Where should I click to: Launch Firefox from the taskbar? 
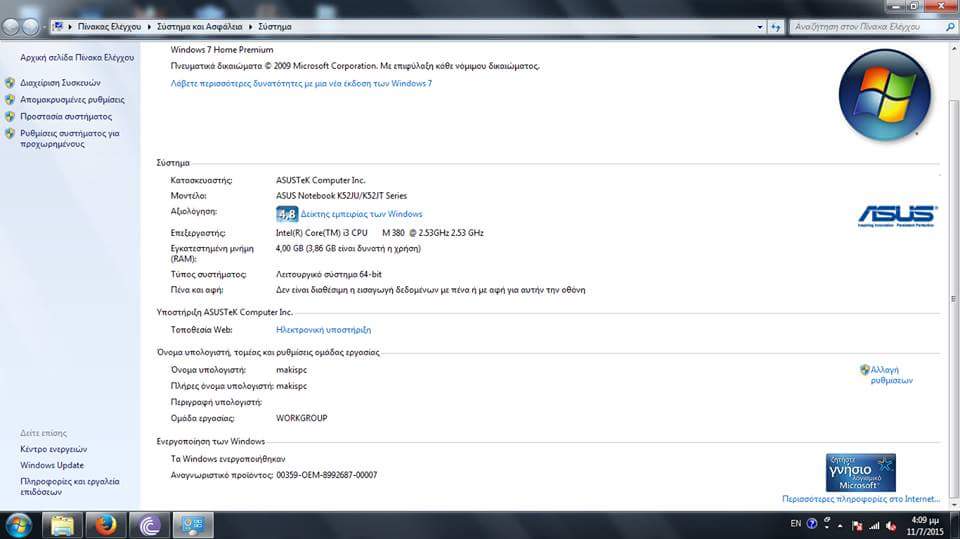point(105,526)
